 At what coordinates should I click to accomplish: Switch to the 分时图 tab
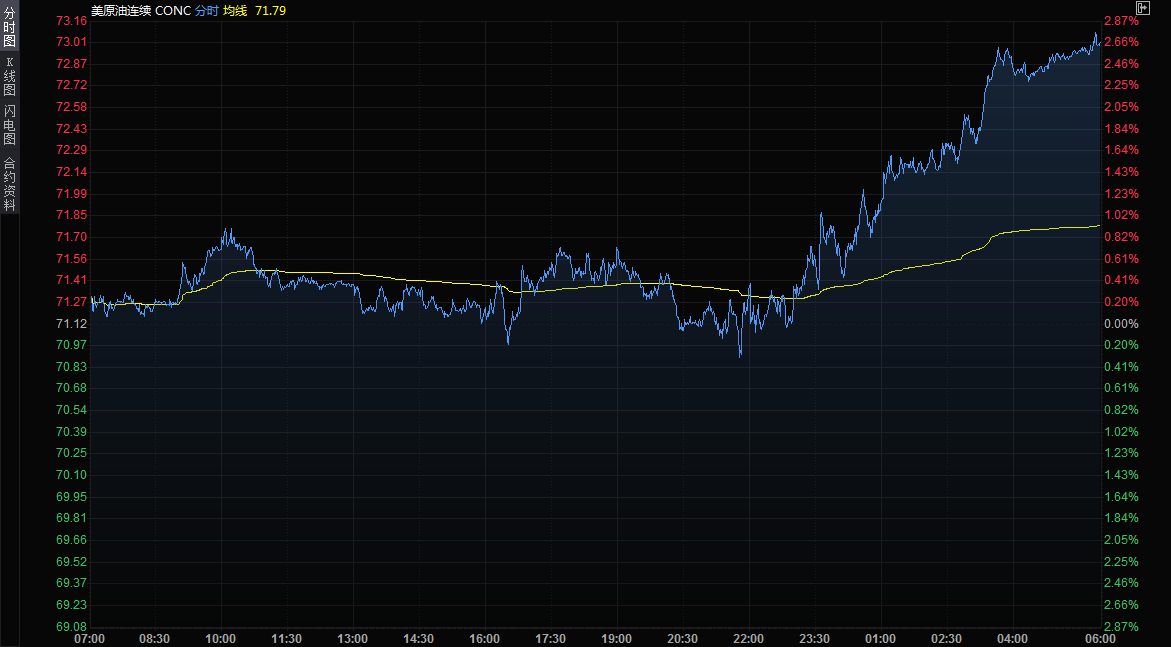9,27
